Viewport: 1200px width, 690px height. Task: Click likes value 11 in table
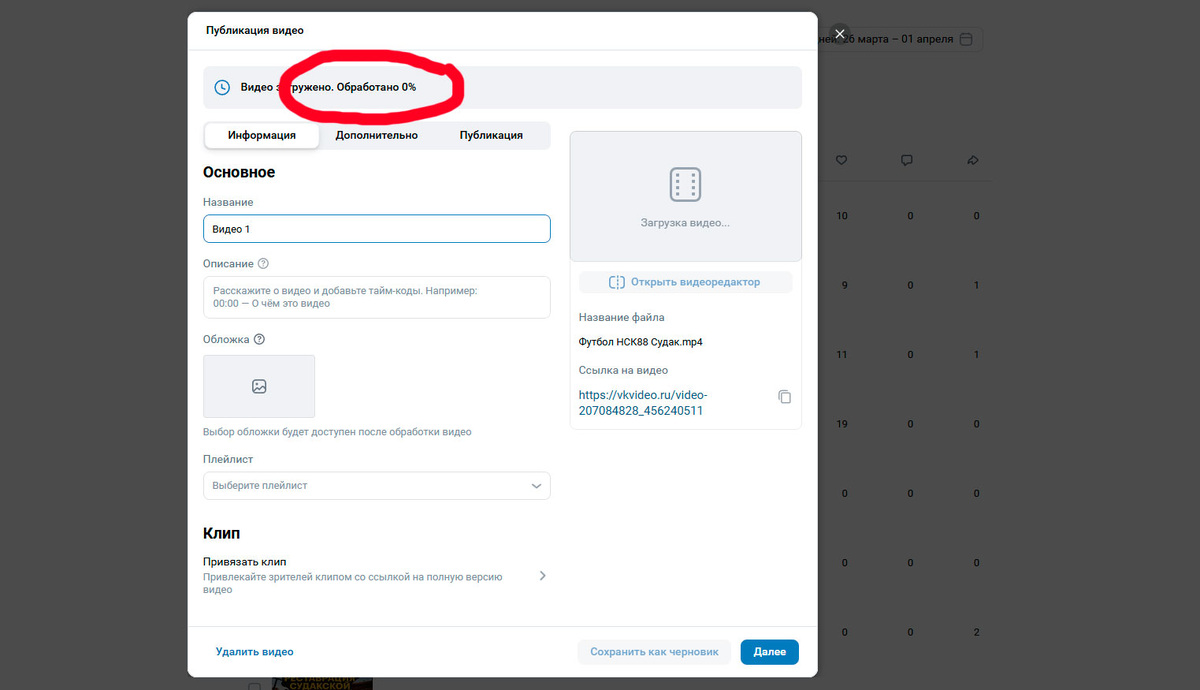tap(842, 355)
